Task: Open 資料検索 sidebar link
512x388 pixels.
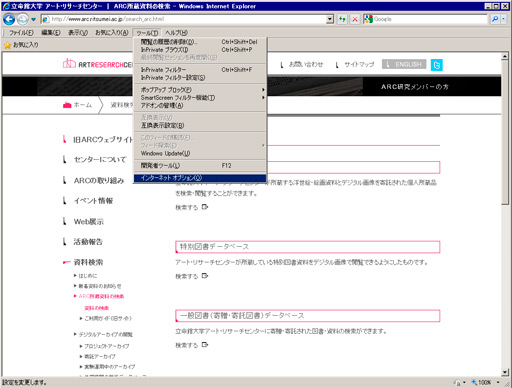Action: pos(88,262)
